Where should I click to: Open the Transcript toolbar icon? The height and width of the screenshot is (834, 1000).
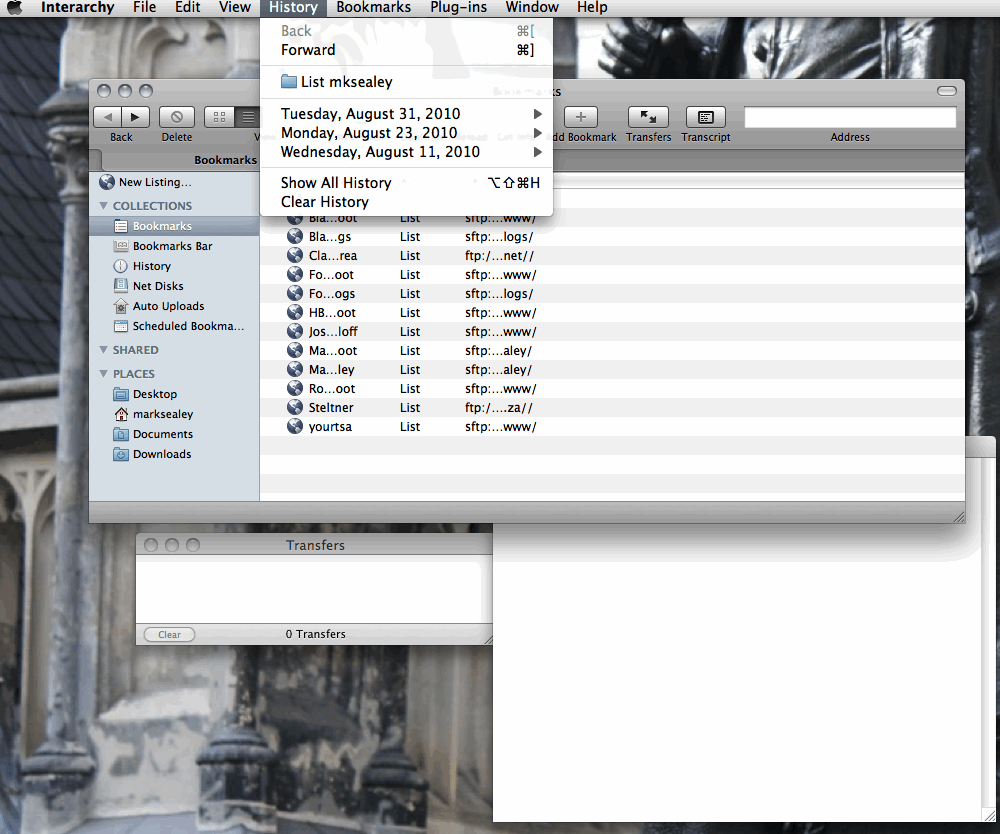coord(705,117)
